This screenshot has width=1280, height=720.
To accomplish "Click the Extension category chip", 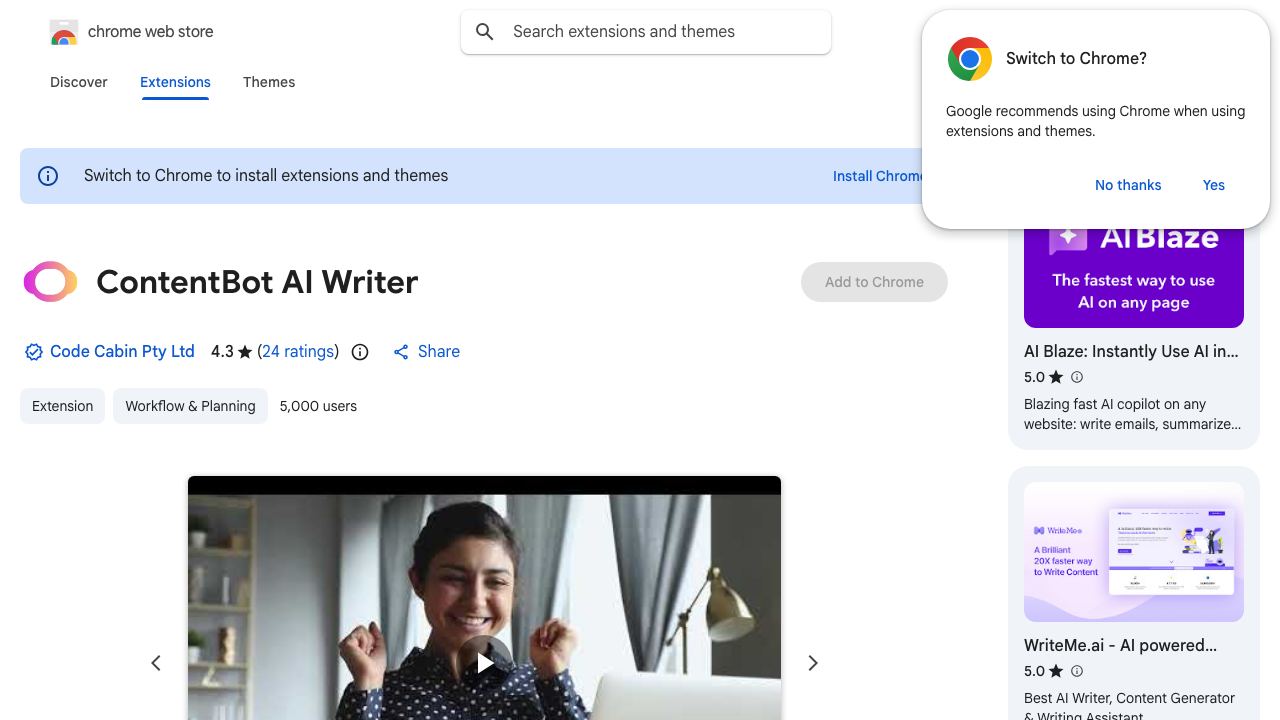I will click(x=62, y=406).
